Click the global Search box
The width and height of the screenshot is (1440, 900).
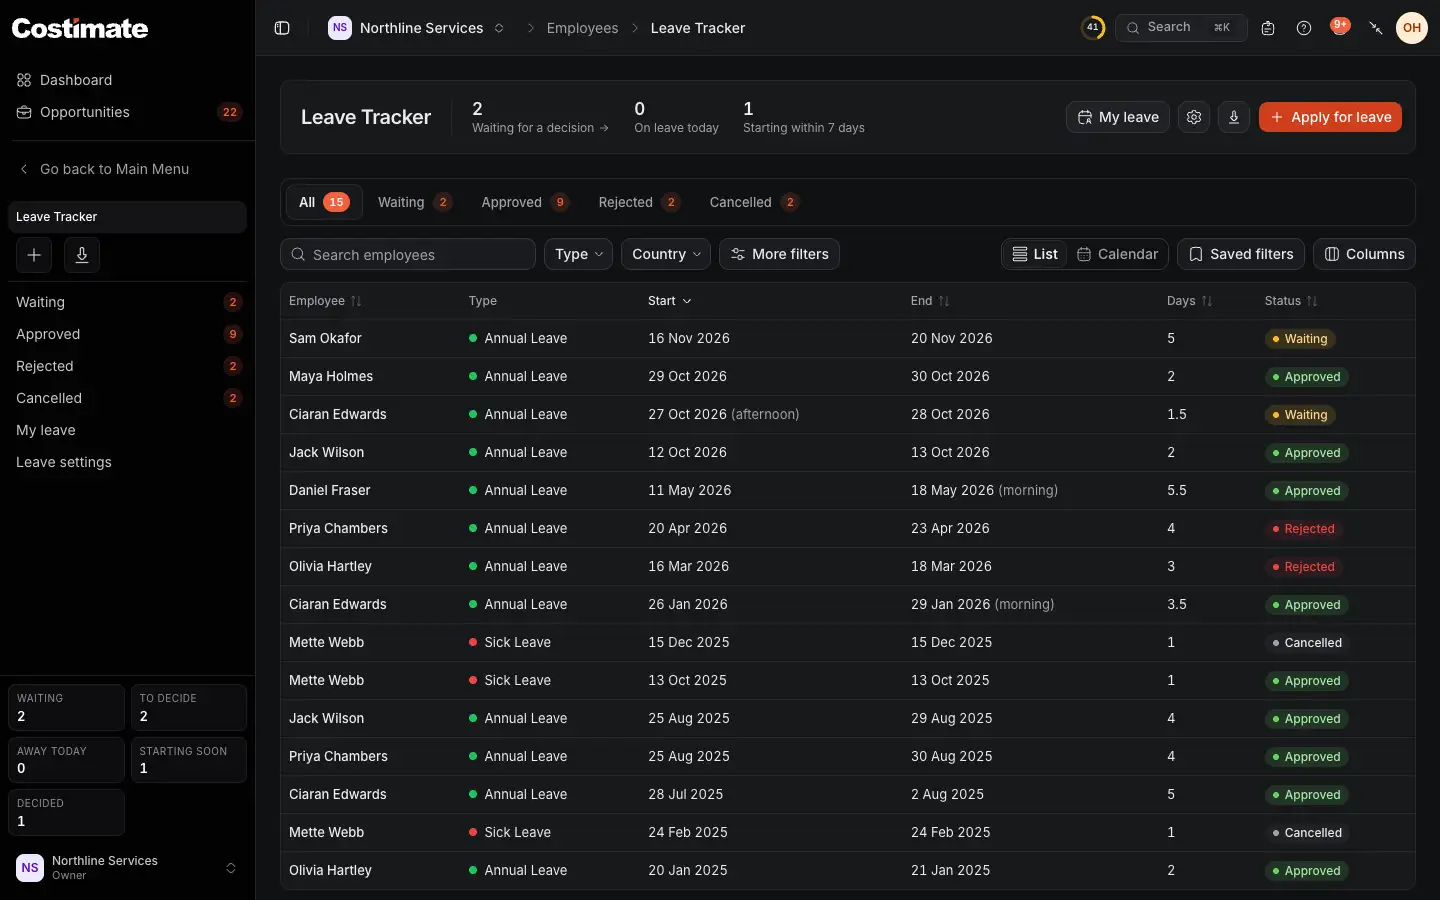[1181, 28]
